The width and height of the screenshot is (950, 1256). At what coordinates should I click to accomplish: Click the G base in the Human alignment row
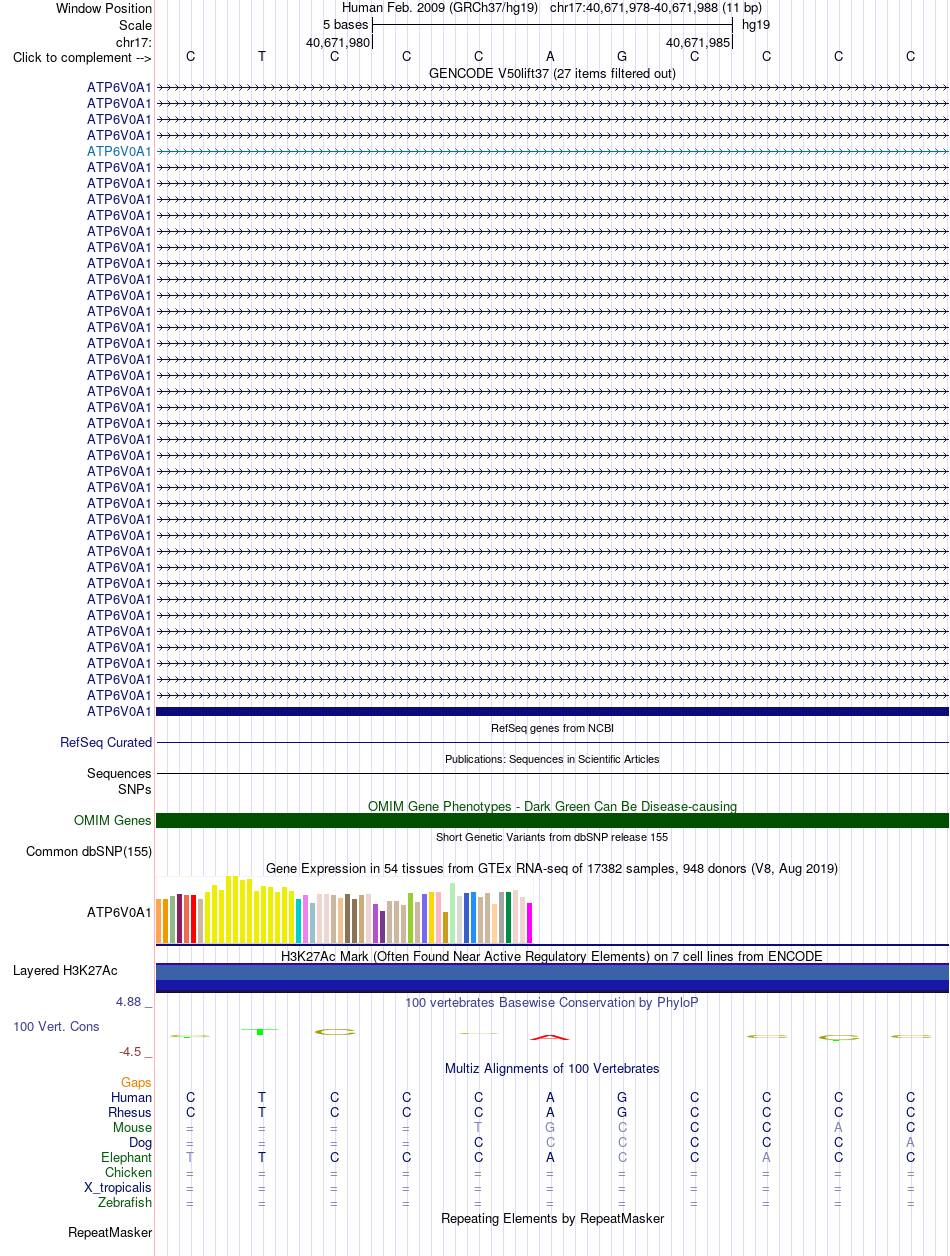622,1098
